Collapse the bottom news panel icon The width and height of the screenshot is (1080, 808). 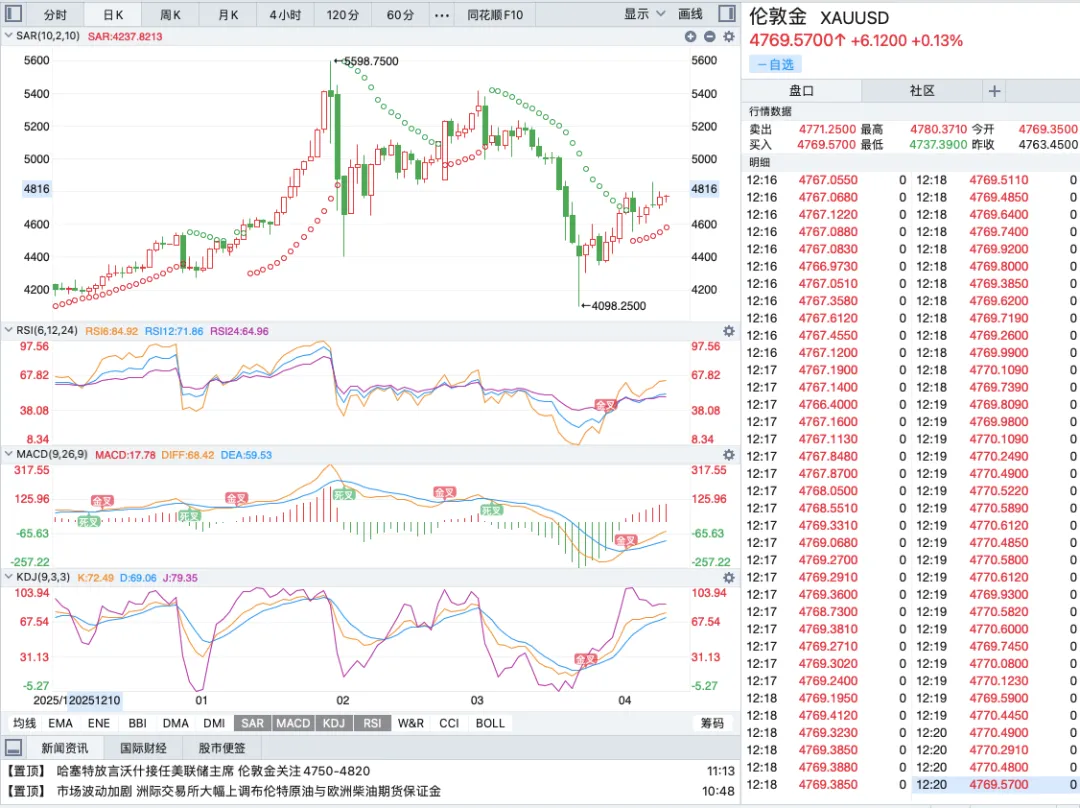tap(13, 747)
